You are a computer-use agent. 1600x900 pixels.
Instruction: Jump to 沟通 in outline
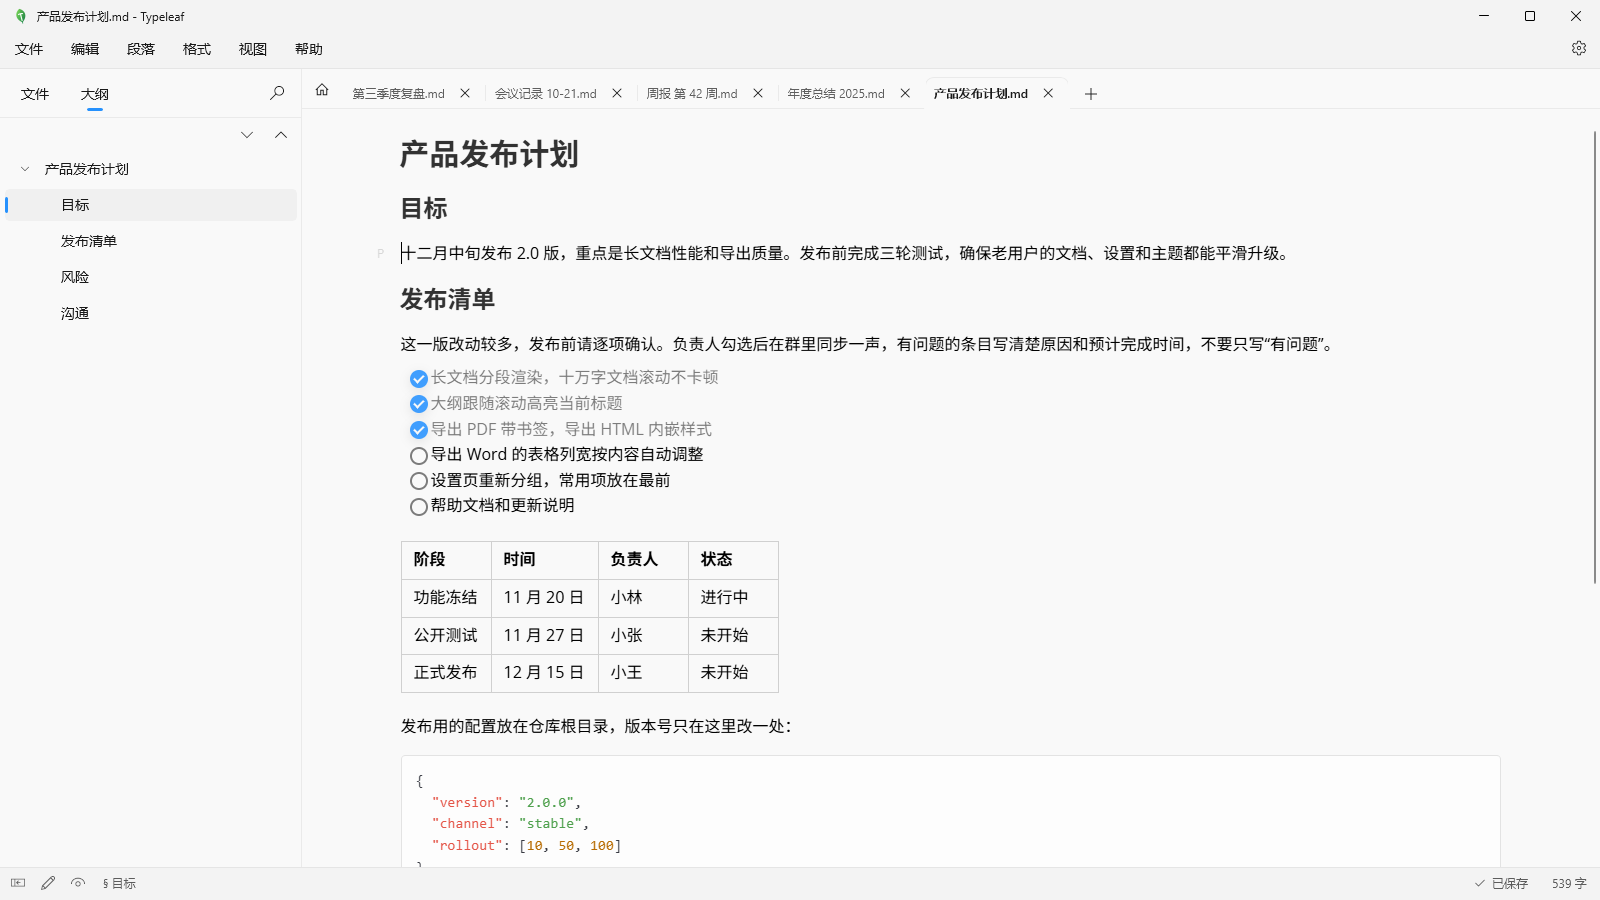tap(151, 313)
